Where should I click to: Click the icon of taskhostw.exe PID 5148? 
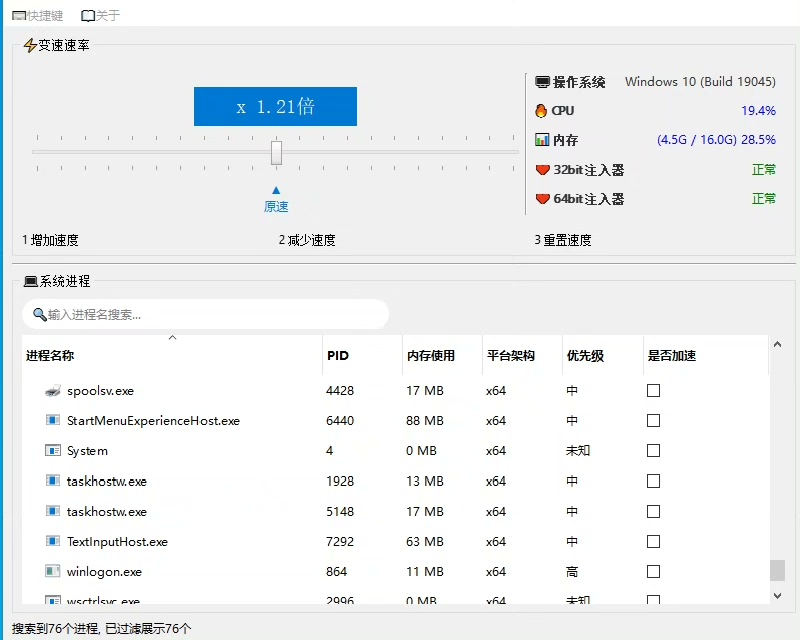pyautogui.click(x=53, y=511)
